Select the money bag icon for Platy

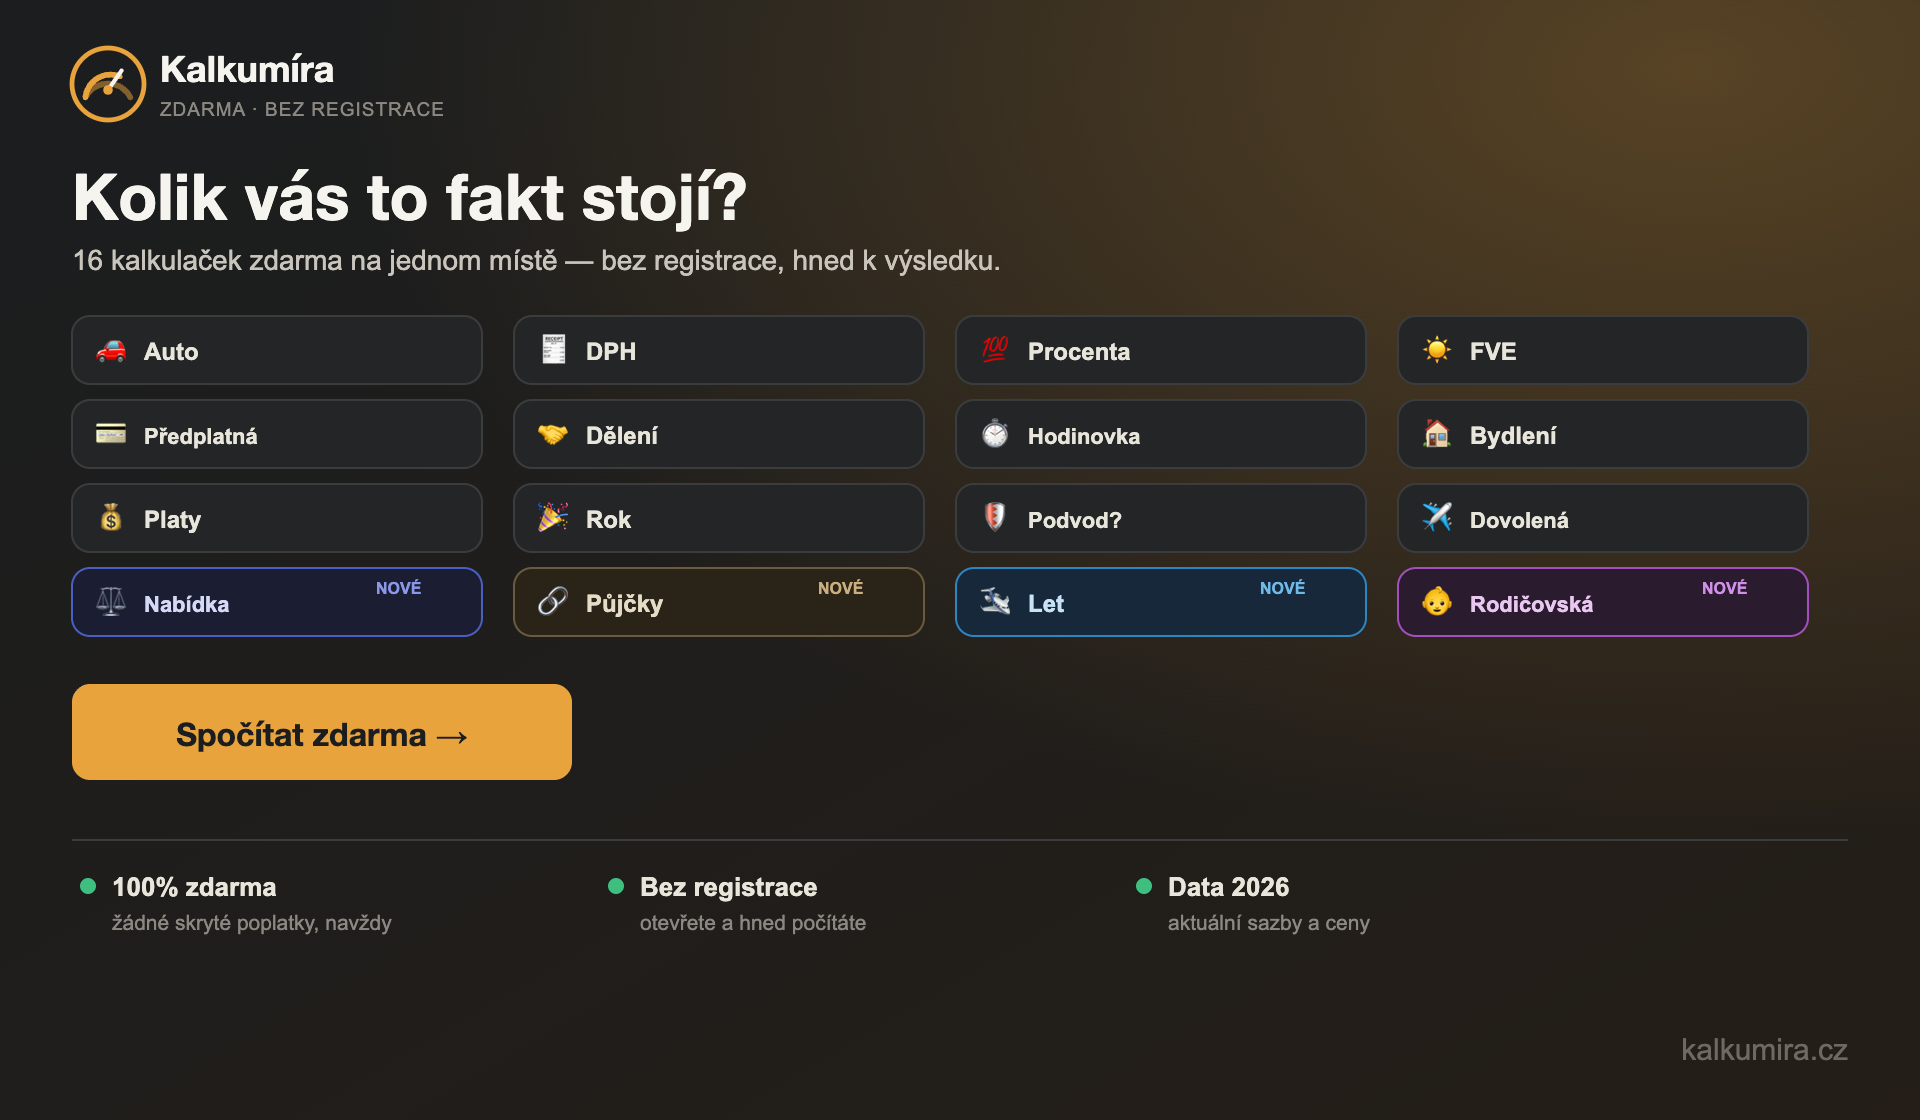tap(111, 518)
